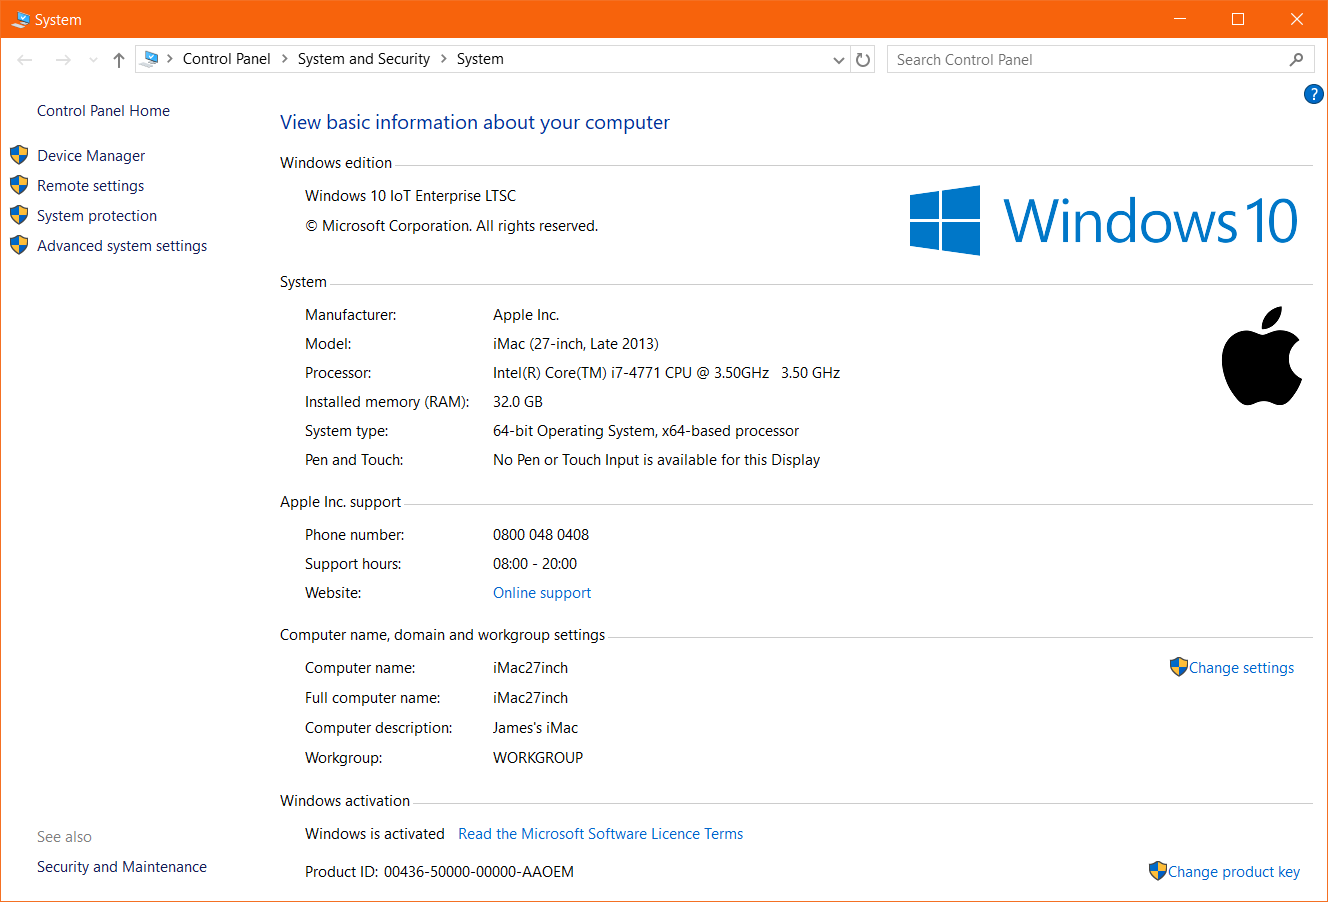Go up one level with Up arrow

pos(119,60)
